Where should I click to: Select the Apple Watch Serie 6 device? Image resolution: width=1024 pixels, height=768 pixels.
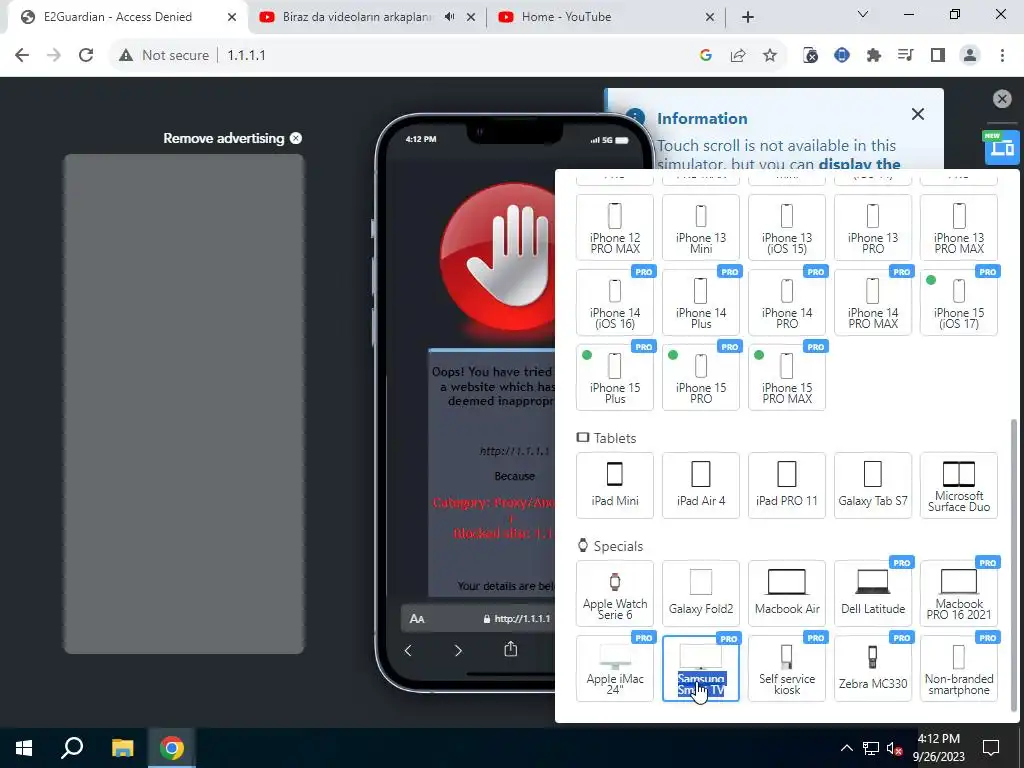coord(615,594)
